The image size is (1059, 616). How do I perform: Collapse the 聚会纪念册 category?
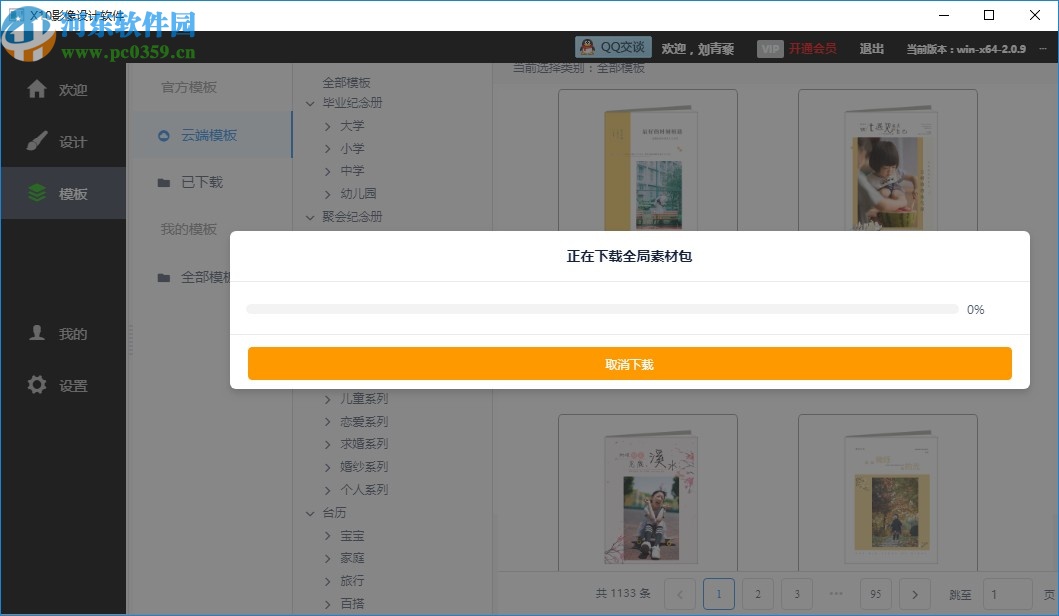(x=311, y=216)
